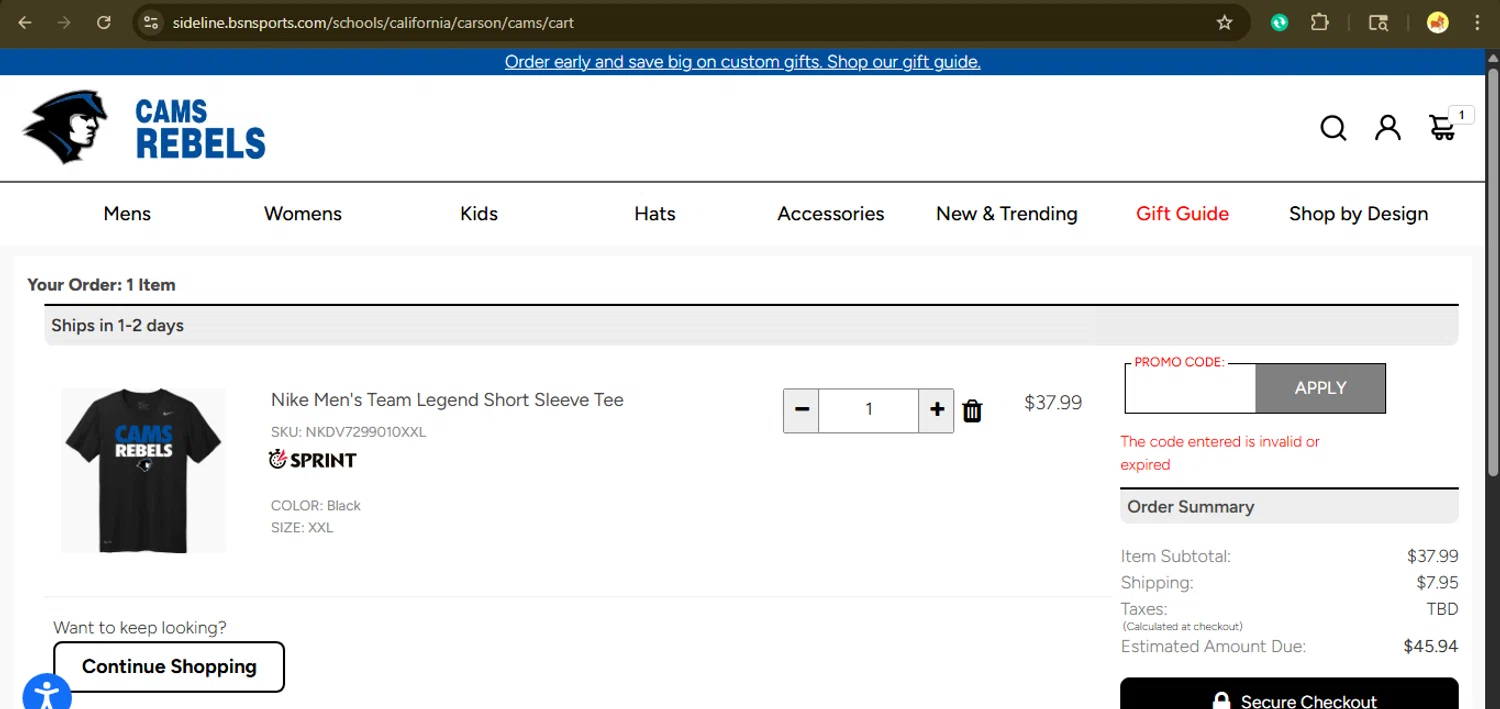1500x709 pixels.
Task: Click the black Nike tee thumbnail
Action: (143, 471)
